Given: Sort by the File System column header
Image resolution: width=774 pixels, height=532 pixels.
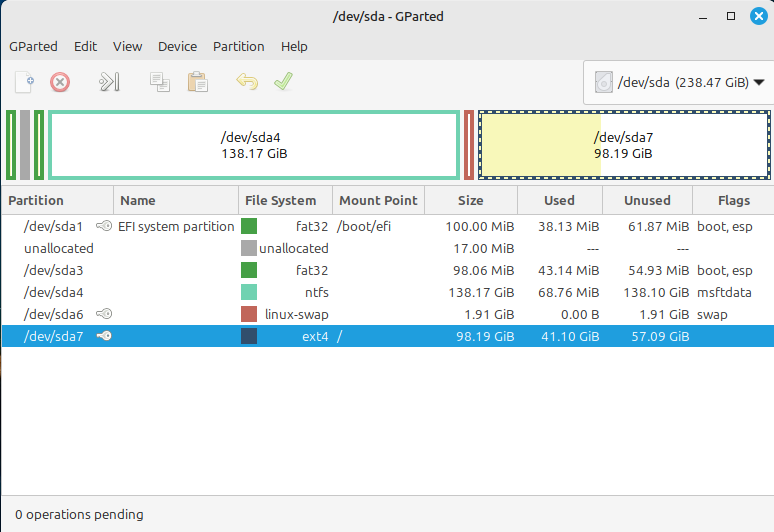Looking at the screenshot, I should 285,200.
